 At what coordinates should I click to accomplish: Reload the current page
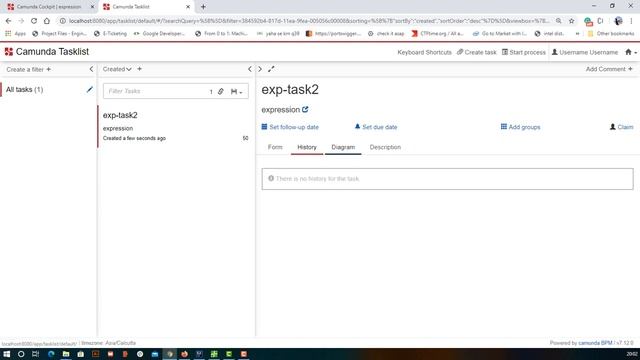(x=34, y=21)
